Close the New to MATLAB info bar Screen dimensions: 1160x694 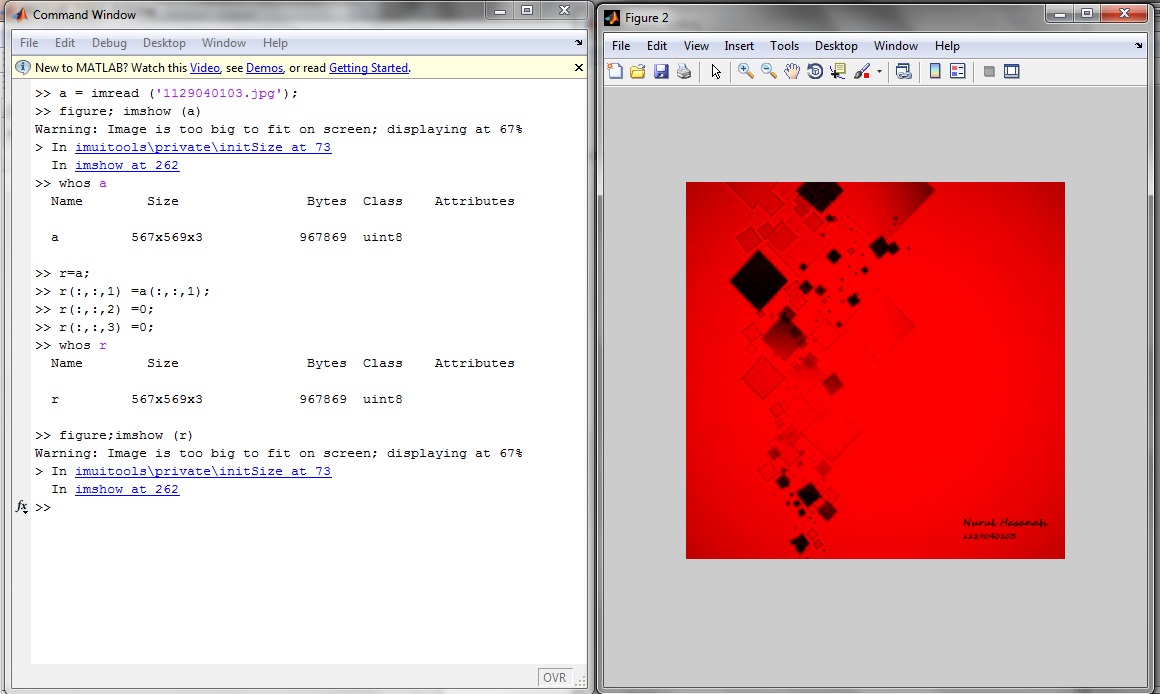579,67
